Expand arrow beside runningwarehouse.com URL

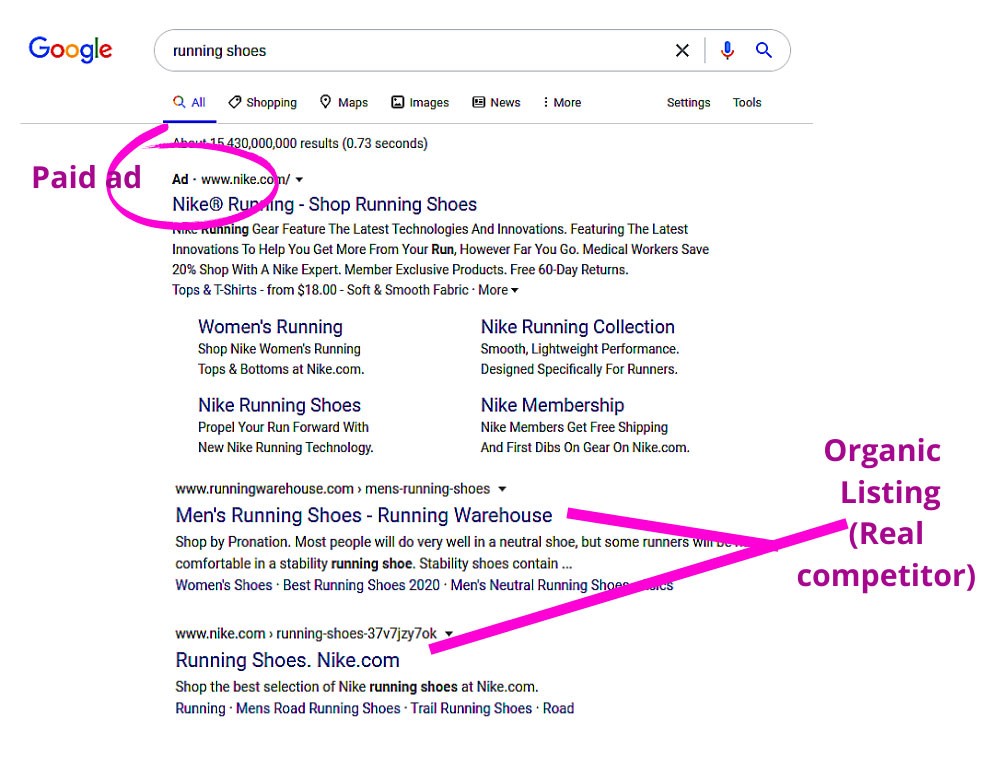pyautogui.click(x=502, y=489)
